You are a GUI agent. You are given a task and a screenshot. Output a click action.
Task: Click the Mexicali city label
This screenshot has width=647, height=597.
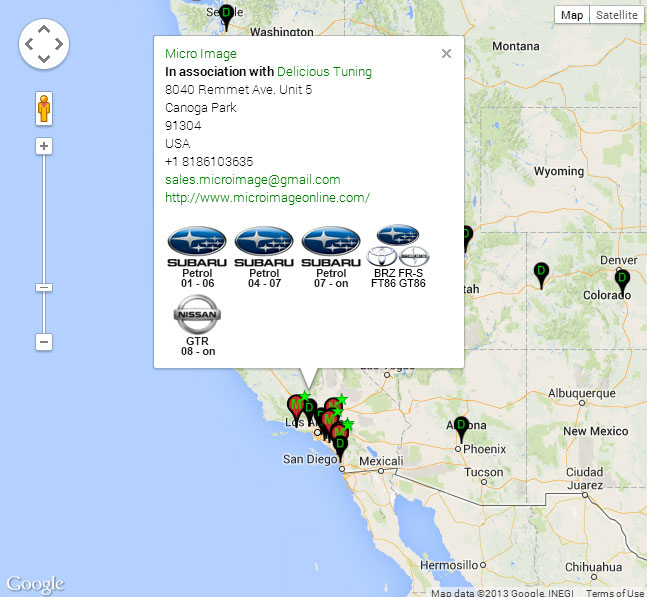381,461
